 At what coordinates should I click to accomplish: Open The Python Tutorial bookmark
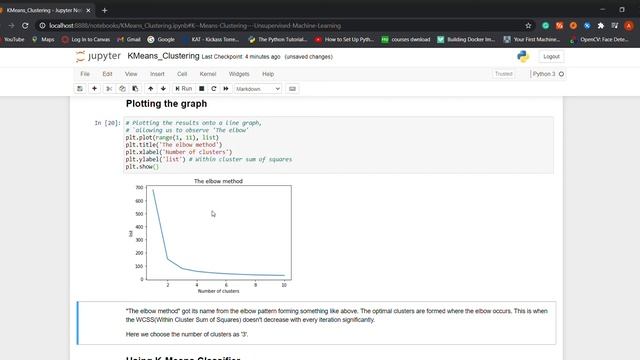(278, 40)
